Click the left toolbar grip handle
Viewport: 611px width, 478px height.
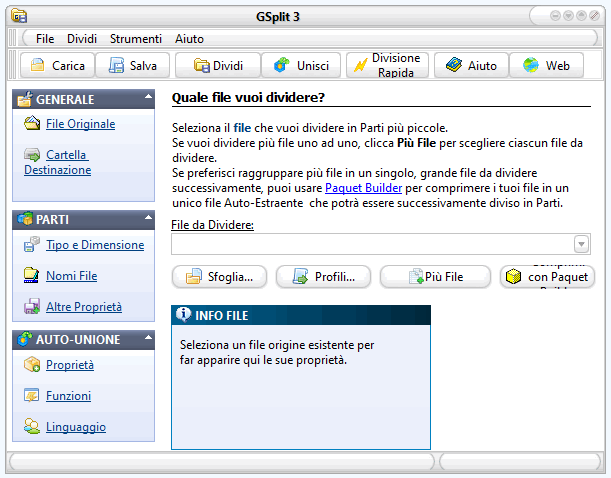click(12, 65)
